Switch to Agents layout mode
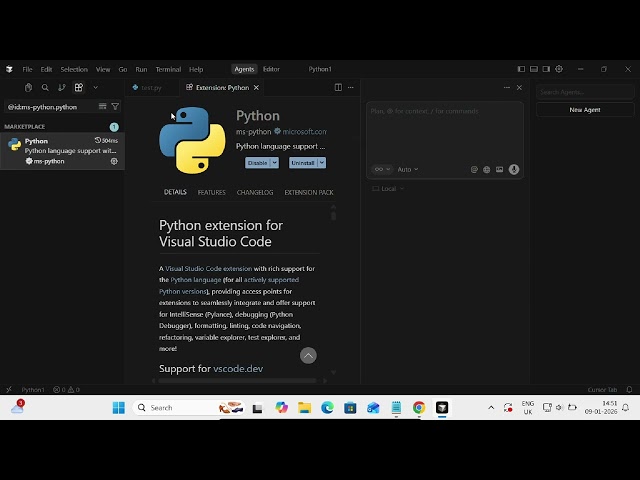The height and width of the screenshot is (480, 640). pos(244,69)
